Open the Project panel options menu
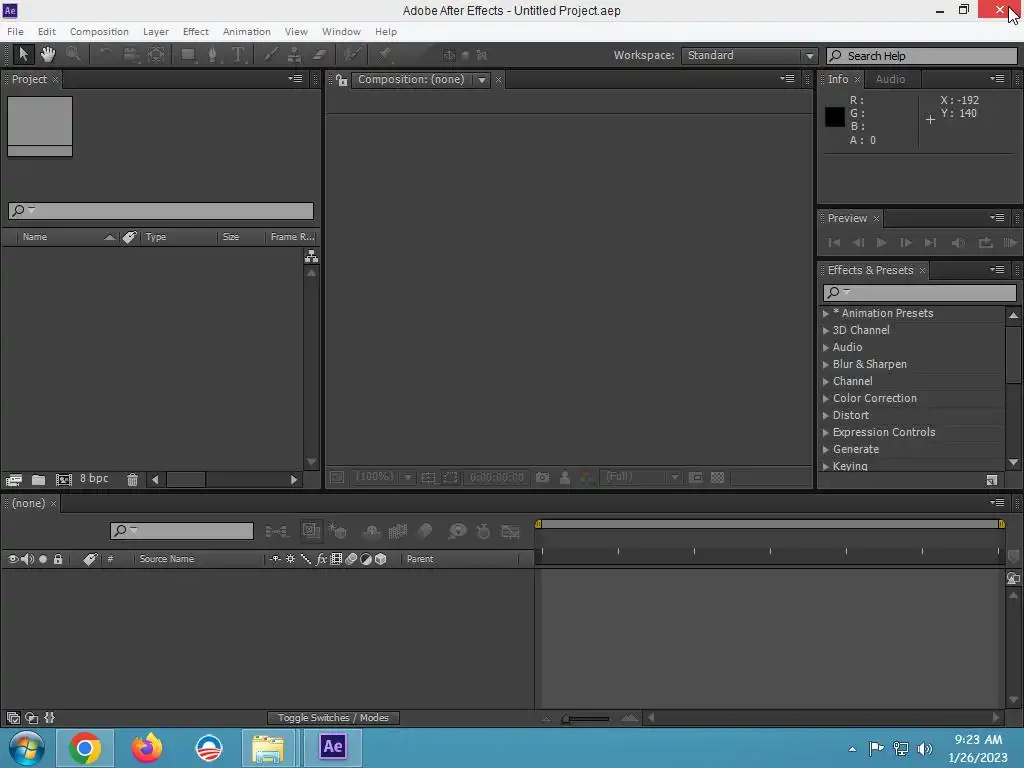This screenshot has width=1024, height=768. [295, 79]
